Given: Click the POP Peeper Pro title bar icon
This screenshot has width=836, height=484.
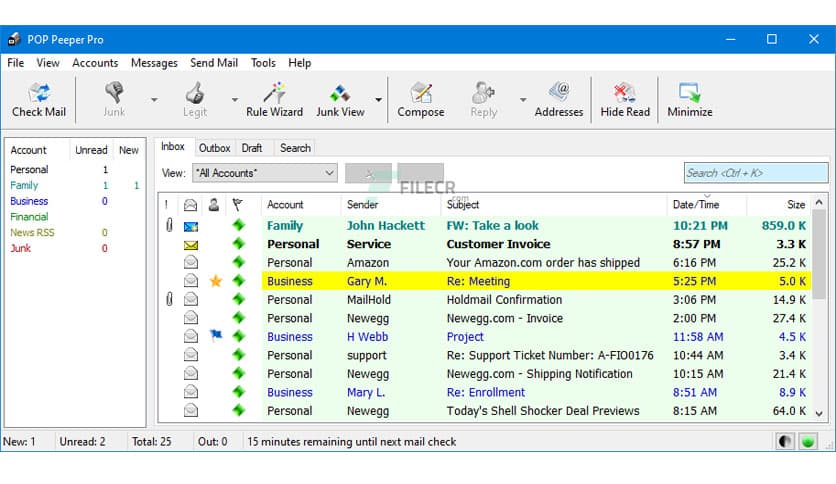Looking at the screenshot, I should [x=14, y=39].
